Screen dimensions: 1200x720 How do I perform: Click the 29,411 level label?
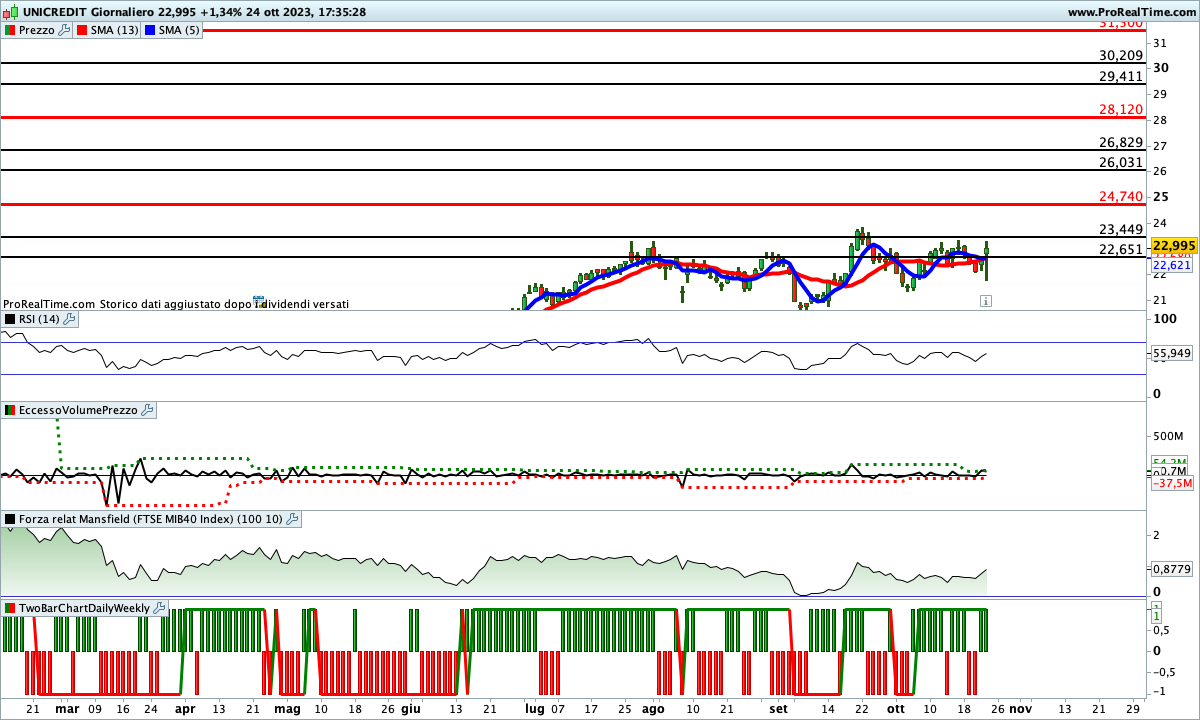1120,76
